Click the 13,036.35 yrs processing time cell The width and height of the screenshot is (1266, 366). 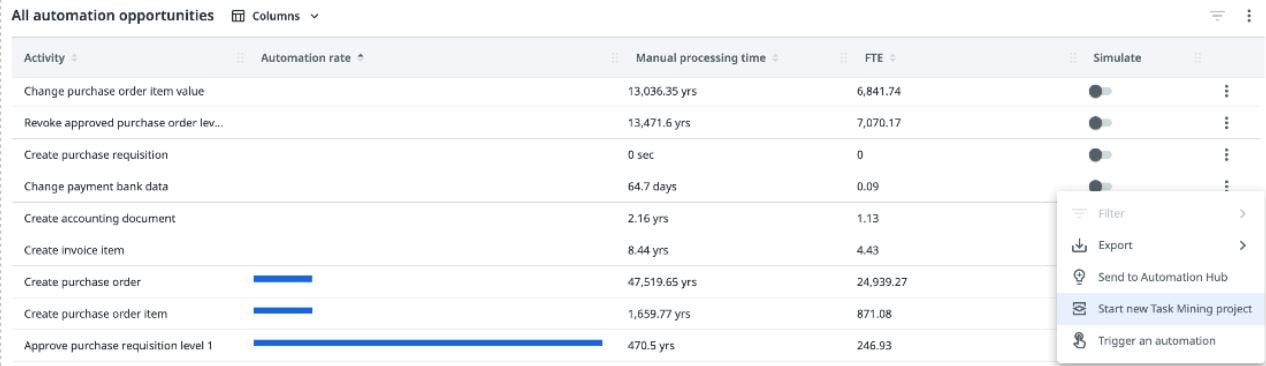tap(662, 91)
